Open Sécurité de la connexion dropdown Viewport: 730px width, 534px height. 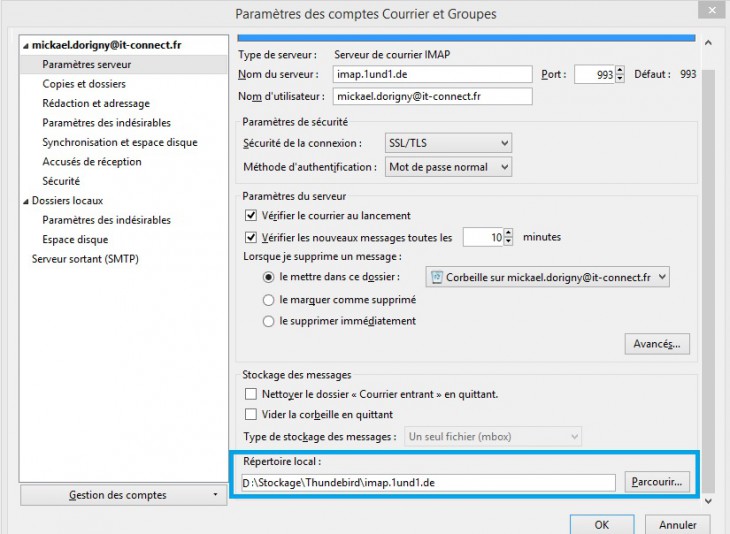[448, 143]
